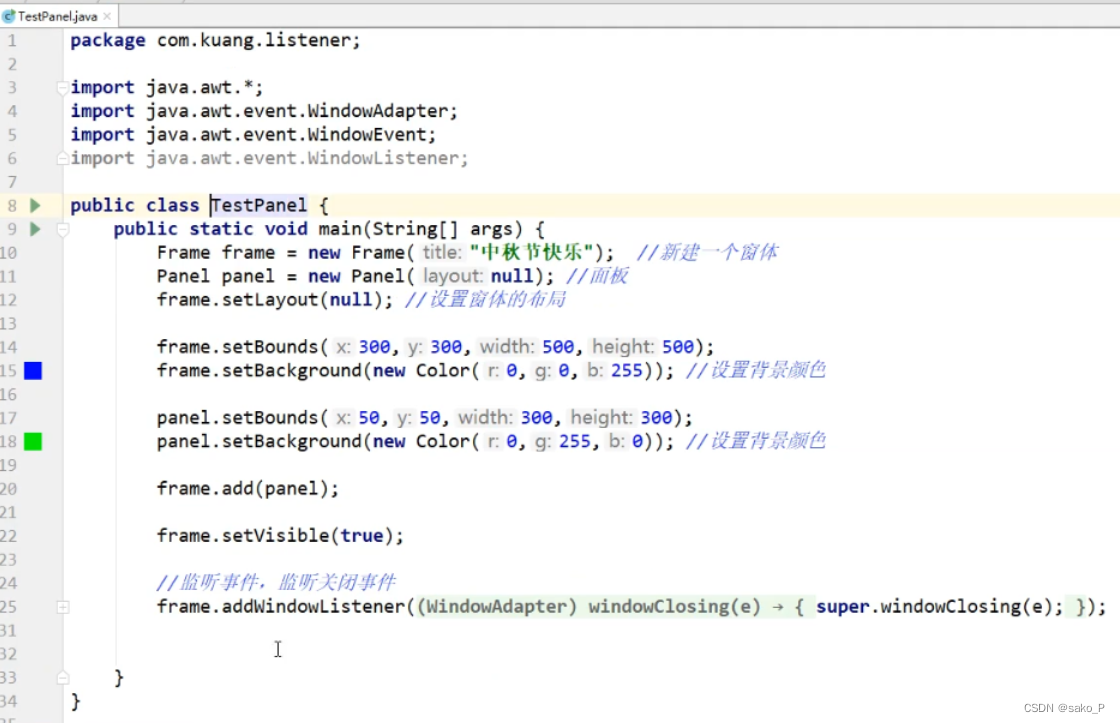Click the class name TestPanel in declaration

259,206
